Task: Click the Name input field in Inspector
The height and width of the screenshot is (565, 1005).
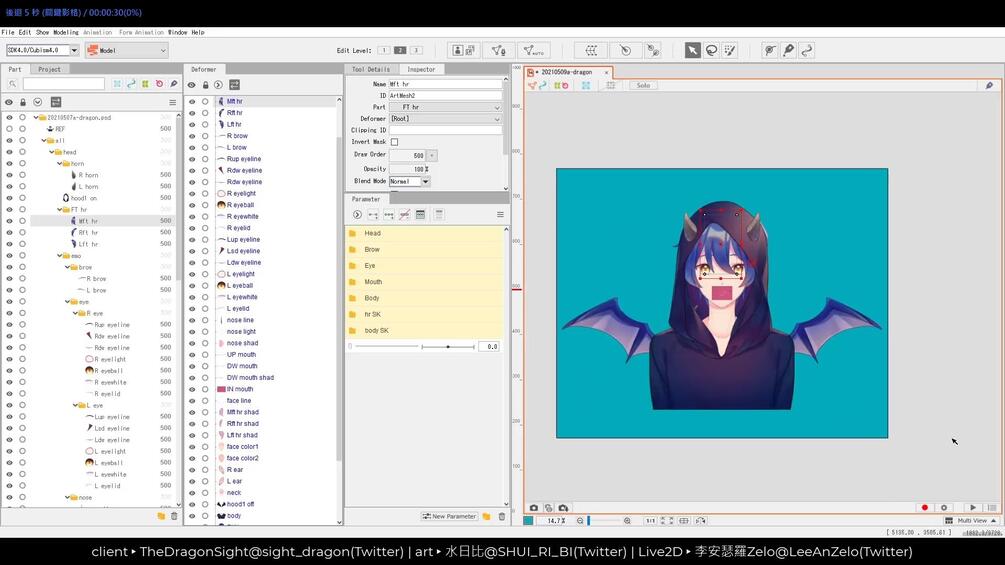Action: tap(445, 84)
